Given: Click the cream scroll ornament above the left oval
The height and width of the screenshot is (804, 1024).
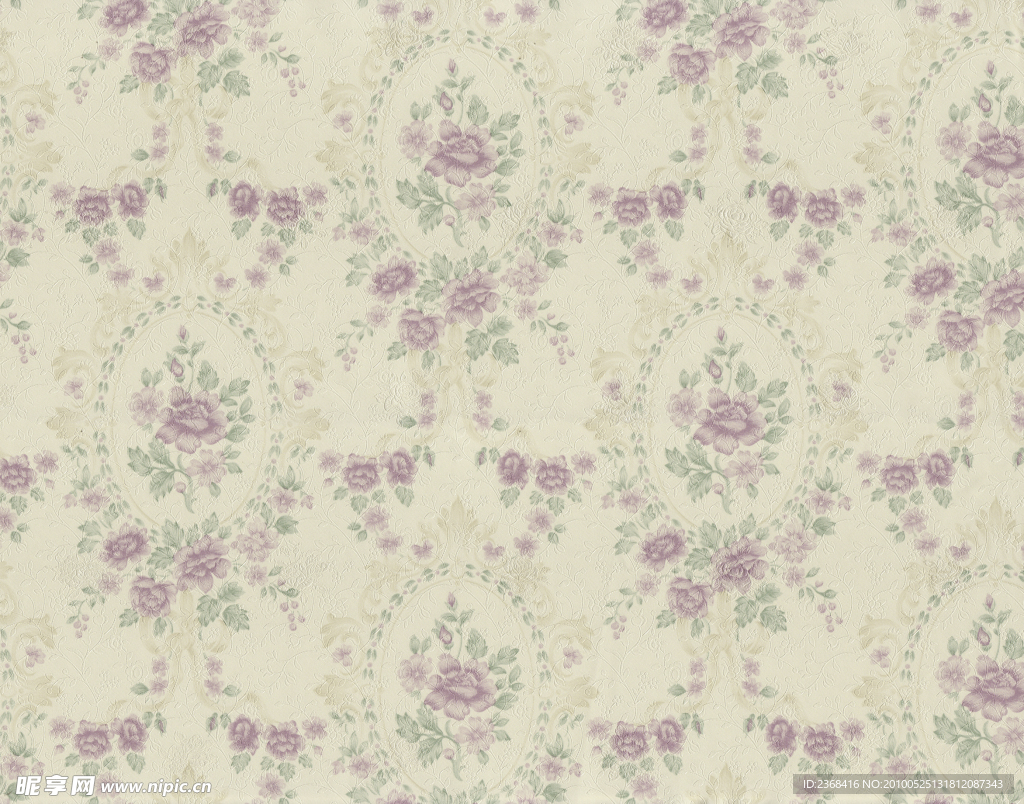Looking at the screenshot, I should [190, 258].
